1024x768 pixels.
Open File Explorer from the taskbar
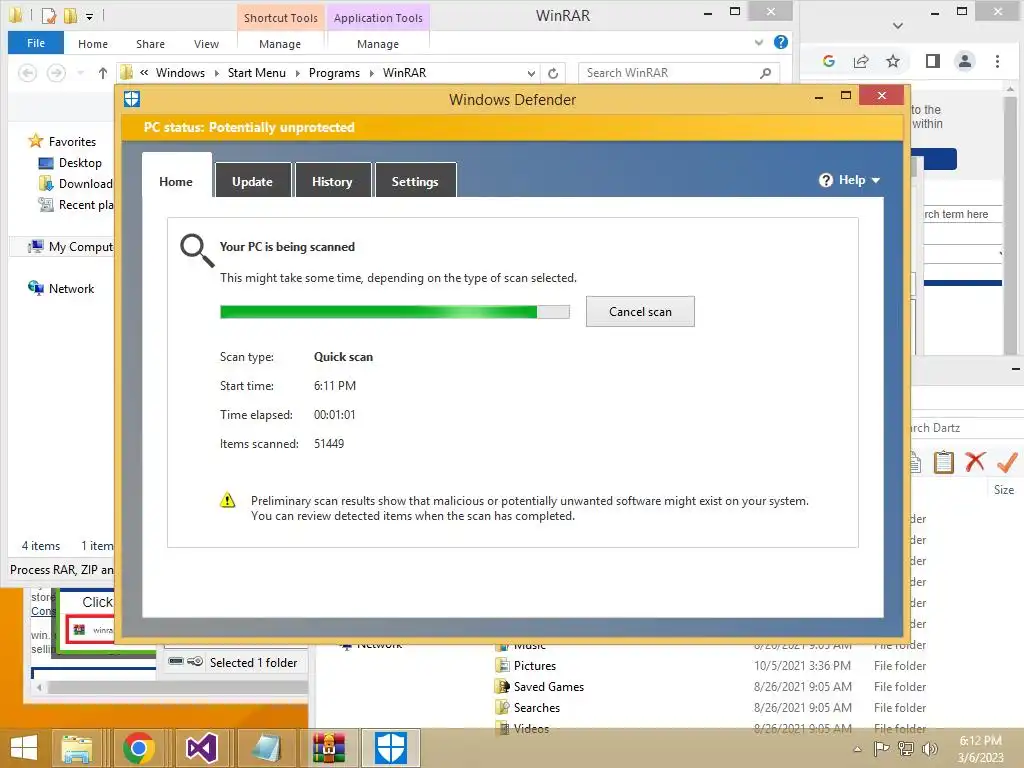point(76,748)
